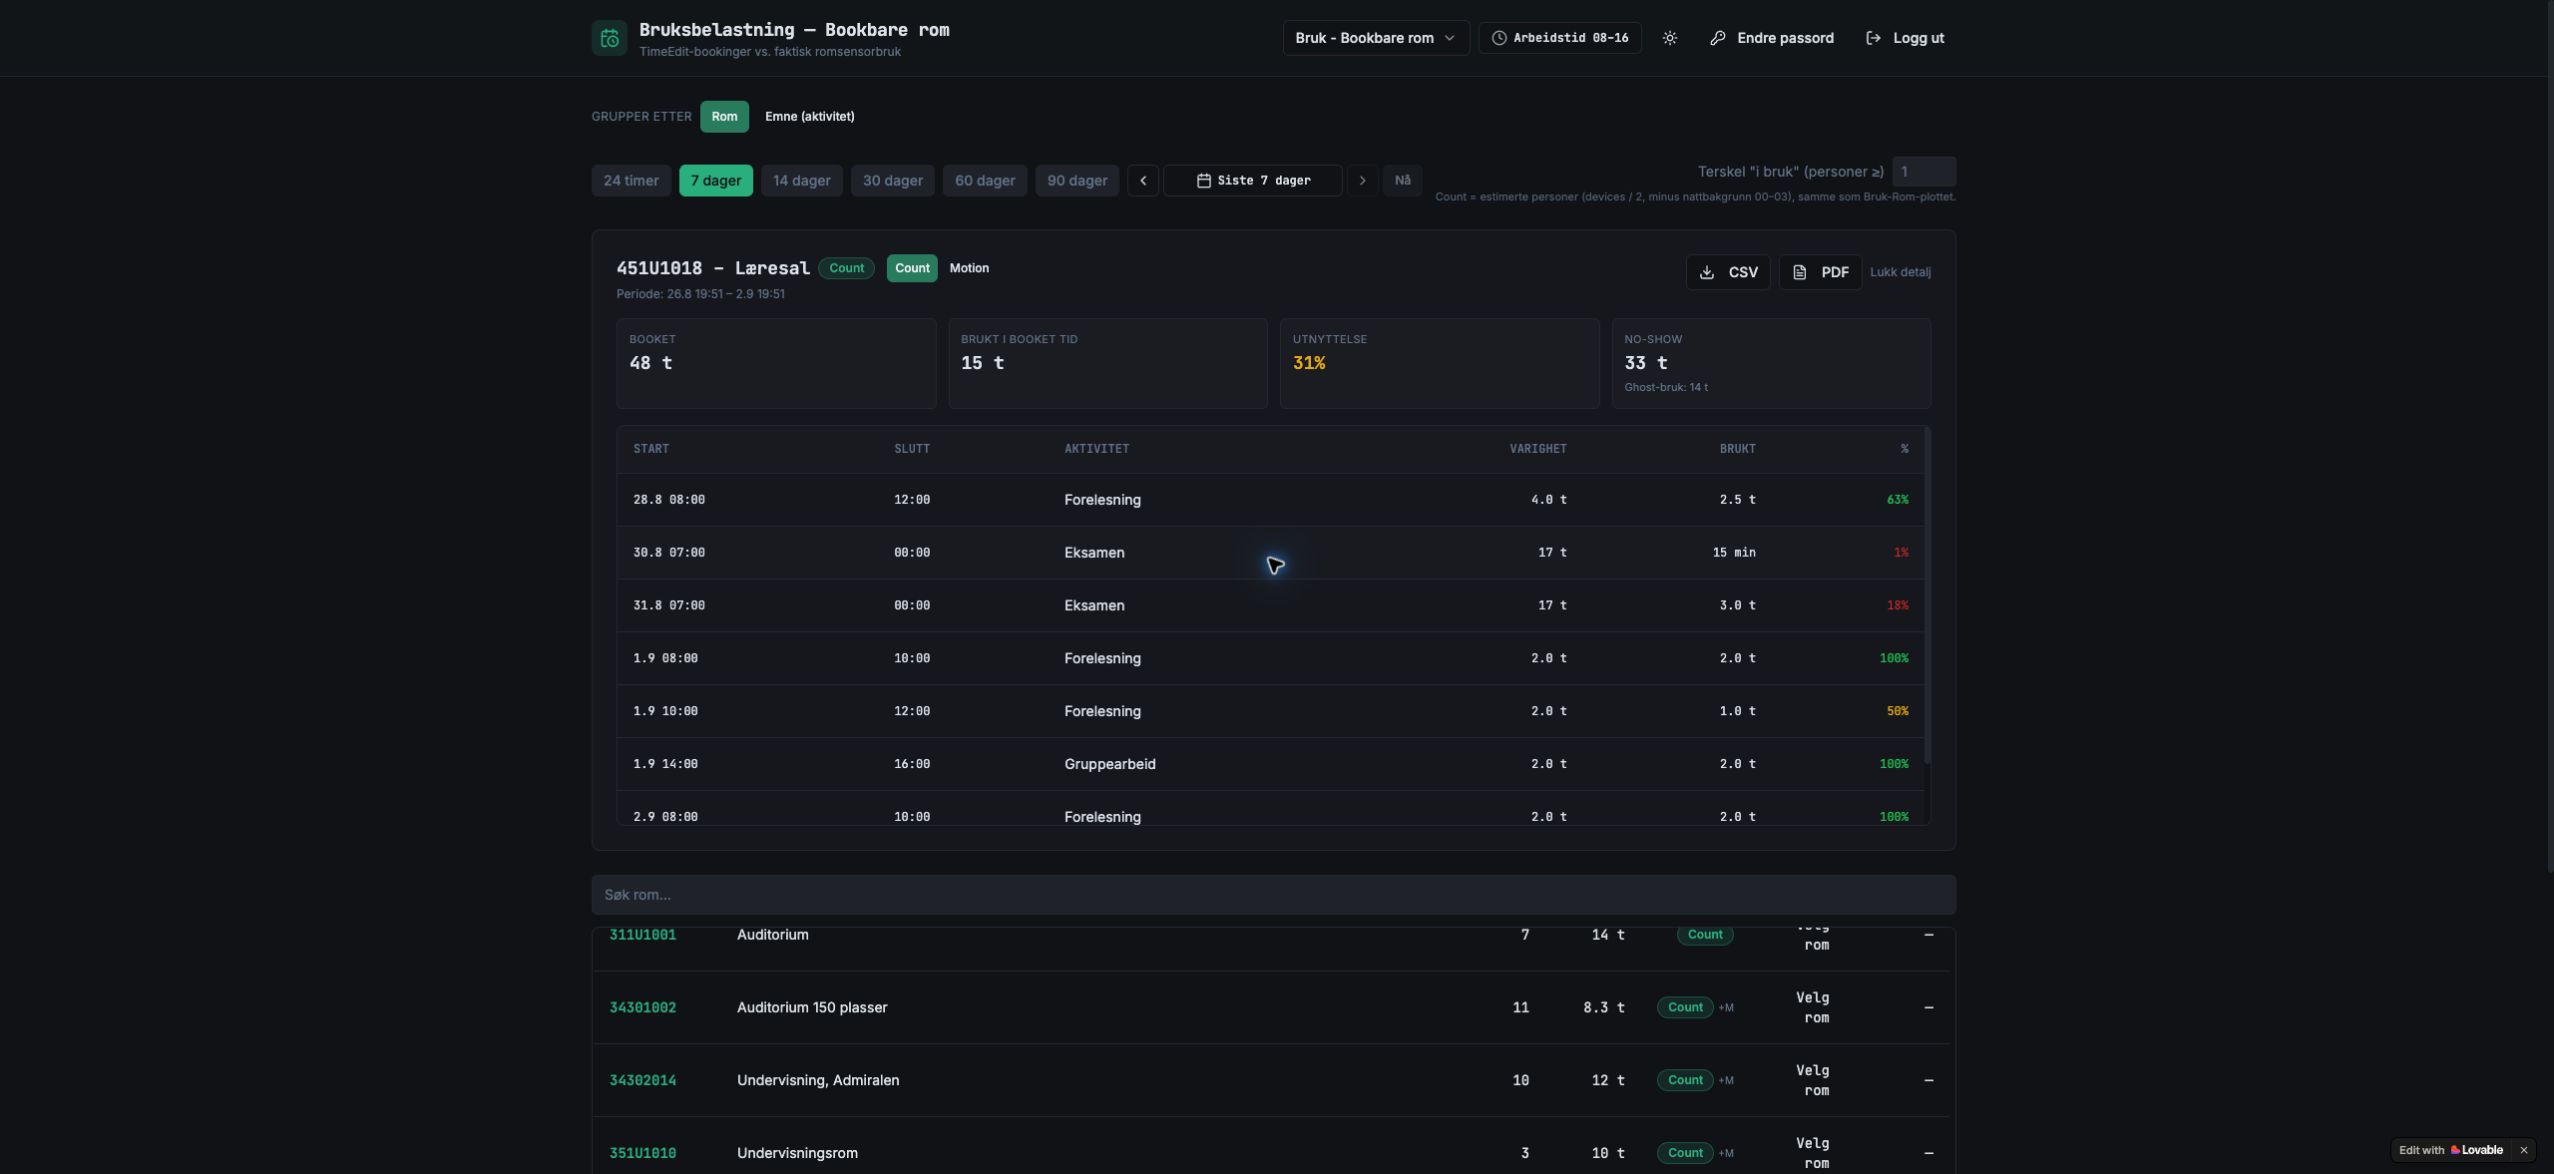Click 63% value in 28.8 row

pos(1896,500)
